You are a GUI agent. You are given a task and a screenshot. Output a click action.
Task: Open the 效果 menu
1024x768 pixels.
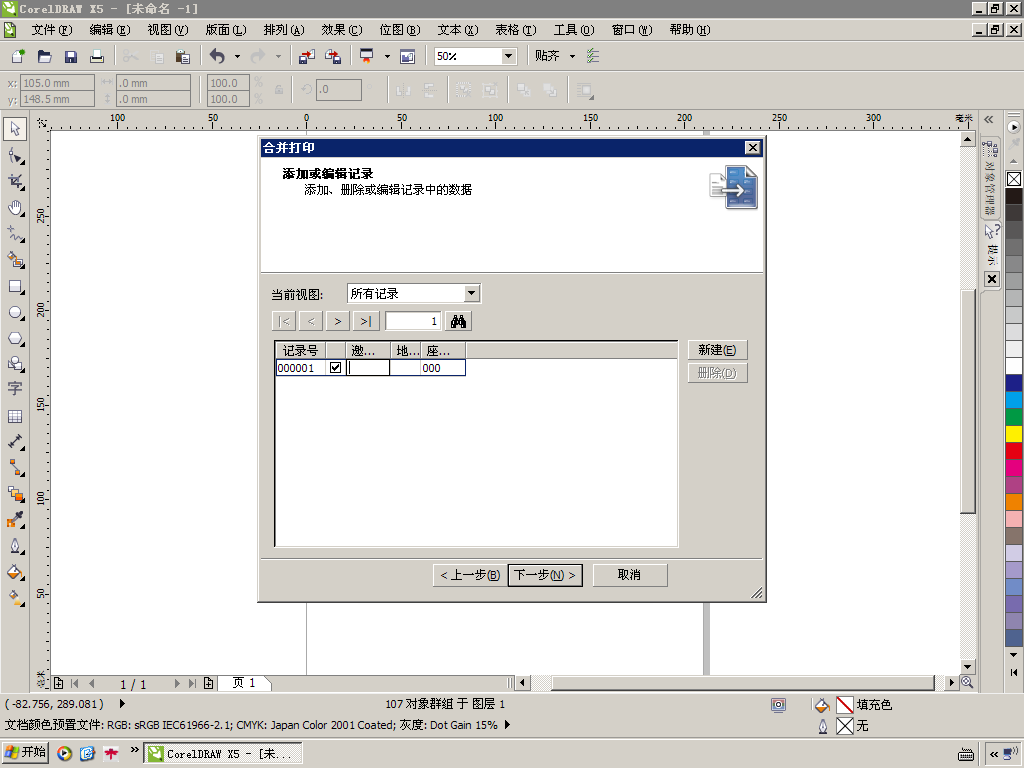(x=342, y=30)
